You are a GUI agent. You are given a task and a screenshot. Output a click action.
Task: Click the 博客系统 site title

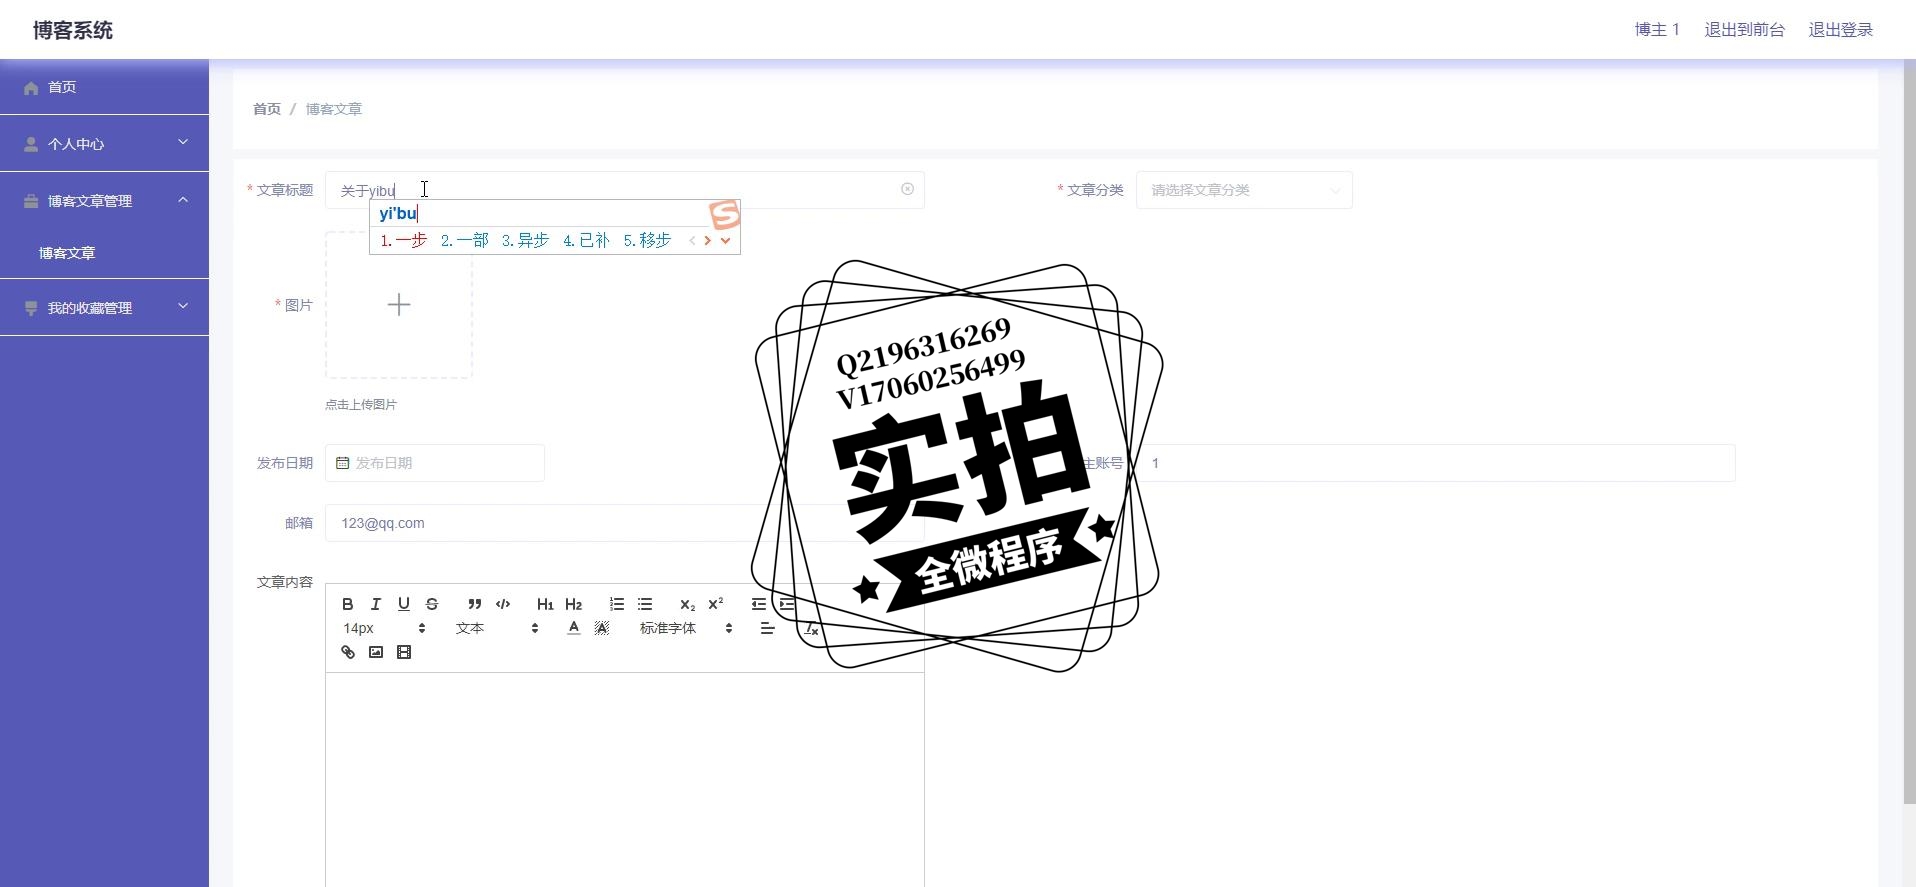pyautogui.click(x=73, y=30)
